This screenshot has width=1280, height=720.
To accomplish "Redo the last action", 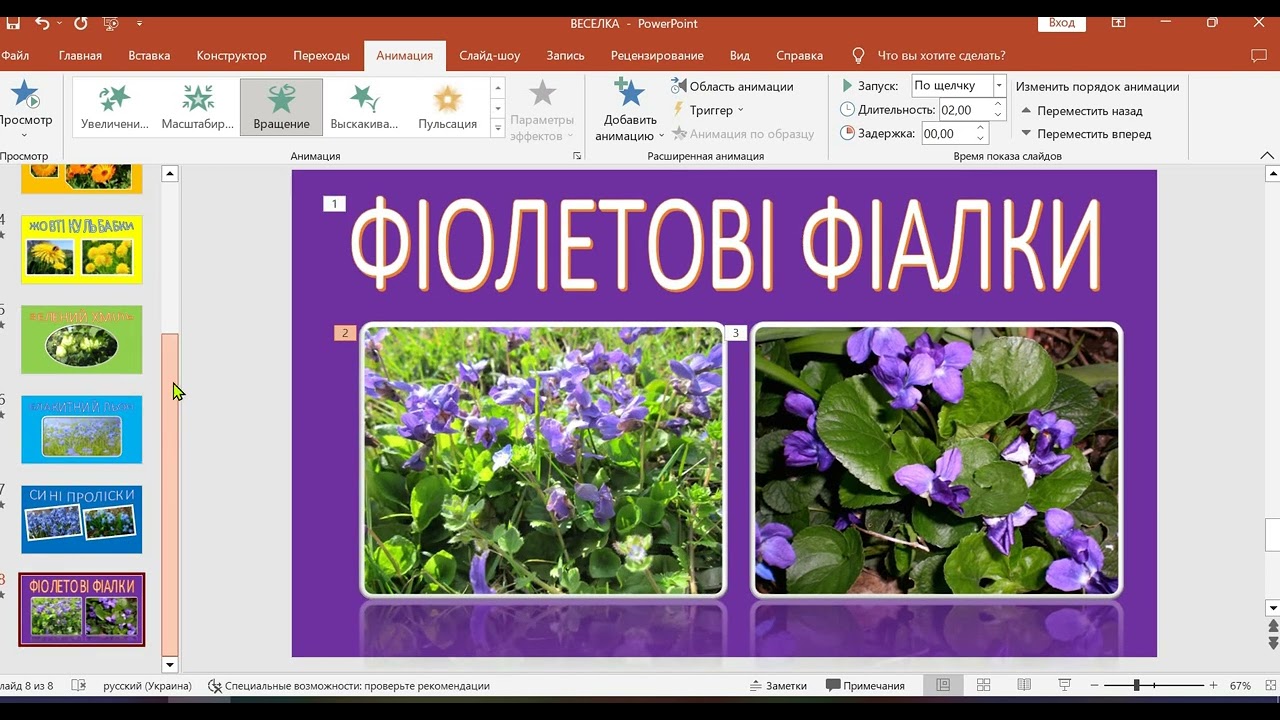I will [x=81, y=22].
